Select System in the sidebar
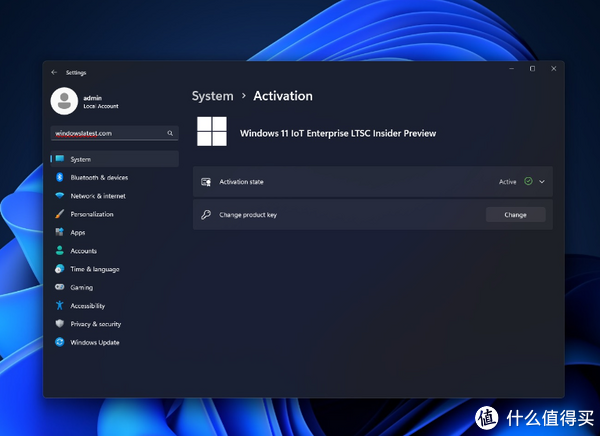 [114, 159]
